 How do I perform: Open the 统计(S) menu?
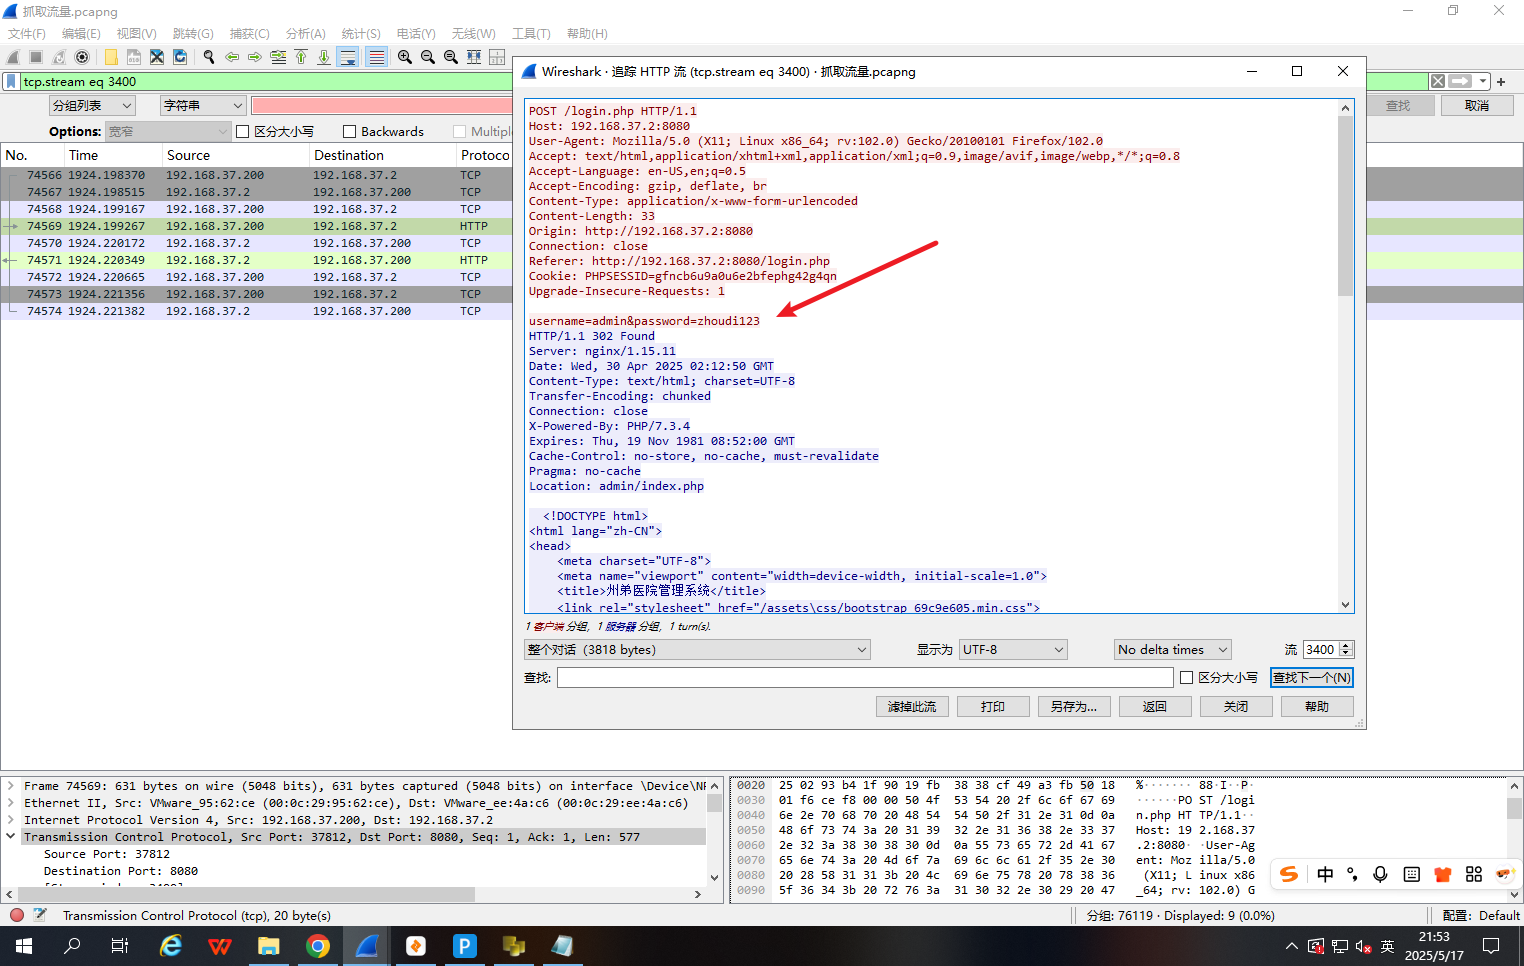(361, 34)
